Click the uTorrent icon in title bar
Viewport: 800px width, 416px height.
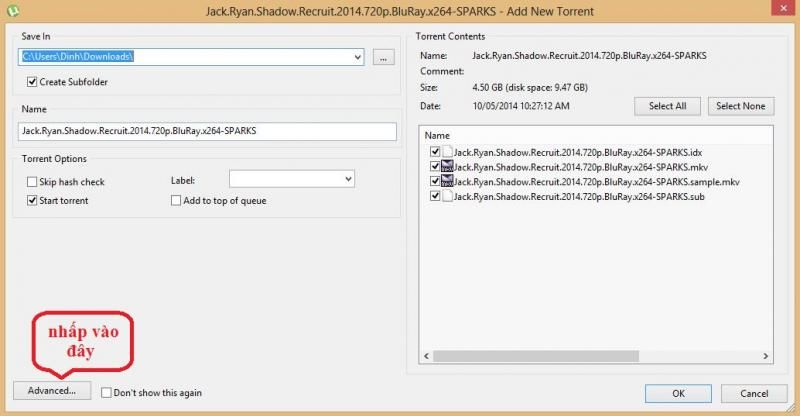point(12,11)
